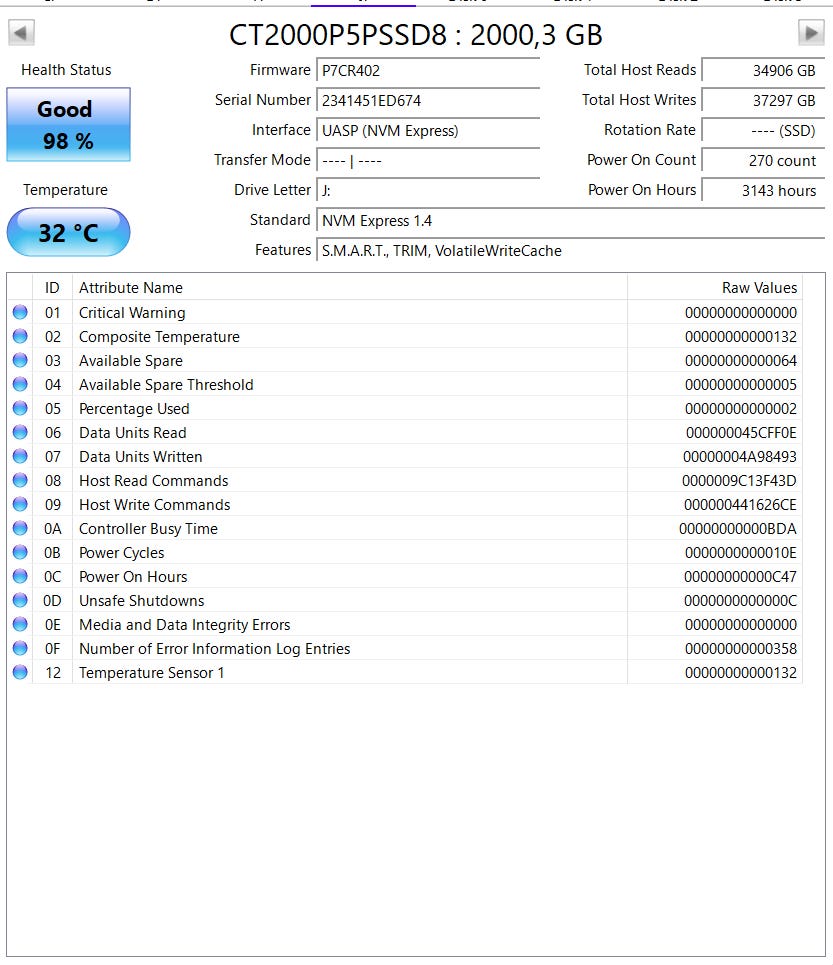Select Media and Data Integrity Errors text
The width and height of the screenshot is (833, 965).
(185, 625)
